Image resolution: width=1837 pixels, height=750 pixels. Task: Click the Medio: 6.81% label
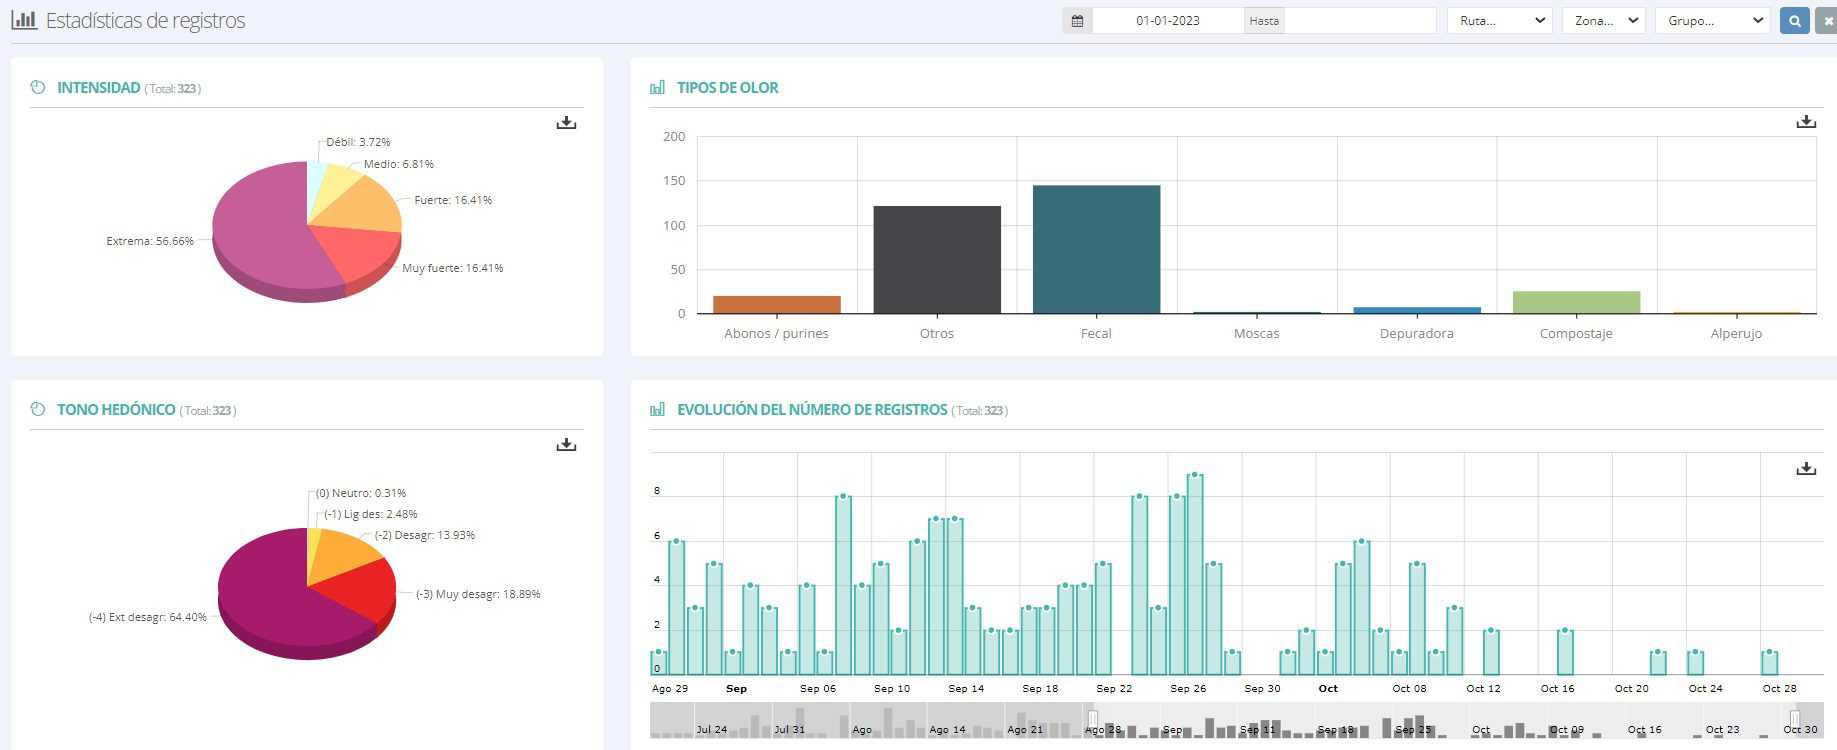tap(399, 164)
